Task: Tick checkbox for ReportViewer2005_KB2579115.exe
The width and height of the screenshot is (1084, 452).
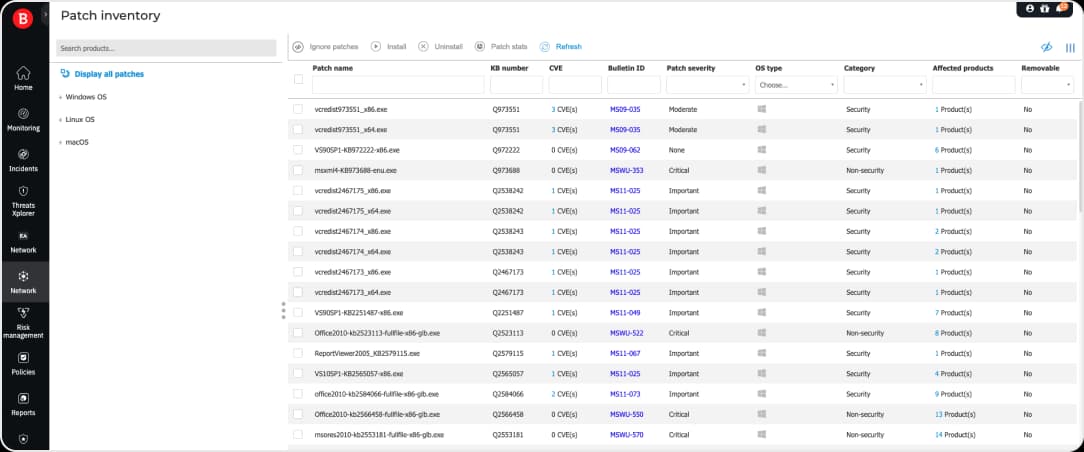Action: [x=298, y=353]
